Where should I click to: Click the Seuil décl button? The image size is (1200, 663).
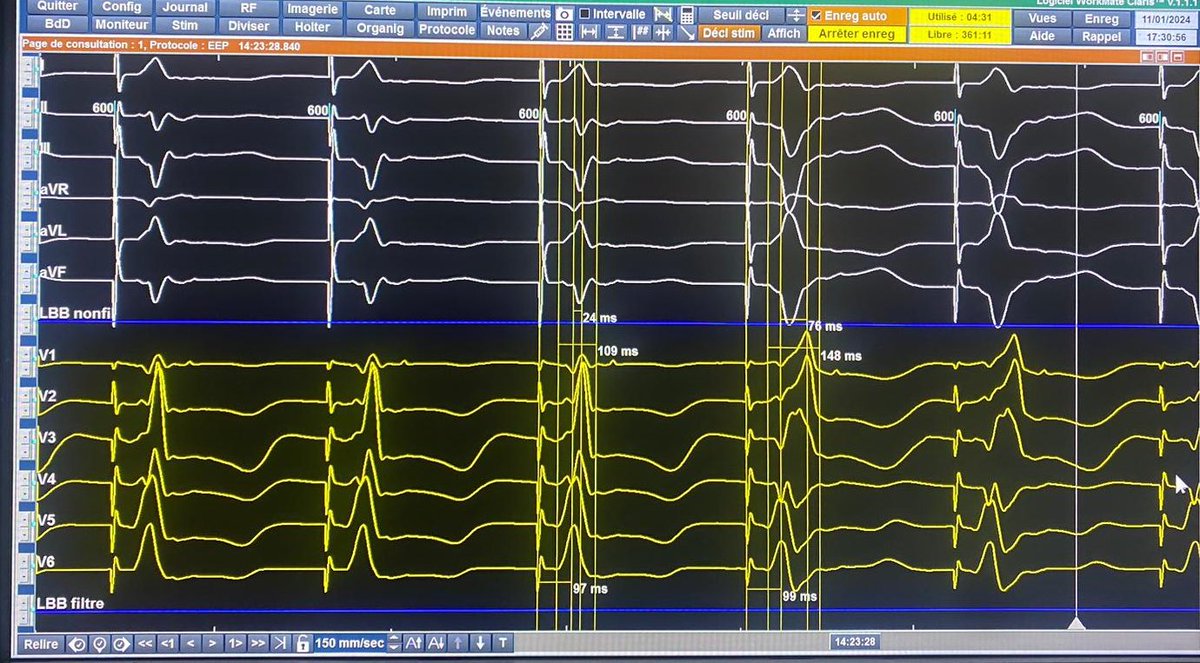point(741,15)
